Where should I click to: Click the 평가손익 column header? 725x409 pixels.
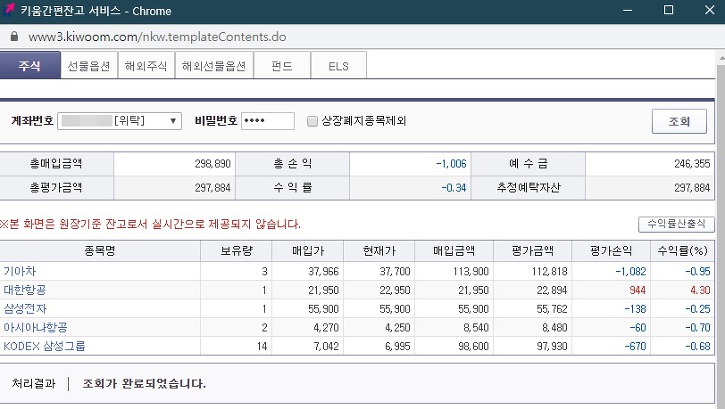(611, 251)
